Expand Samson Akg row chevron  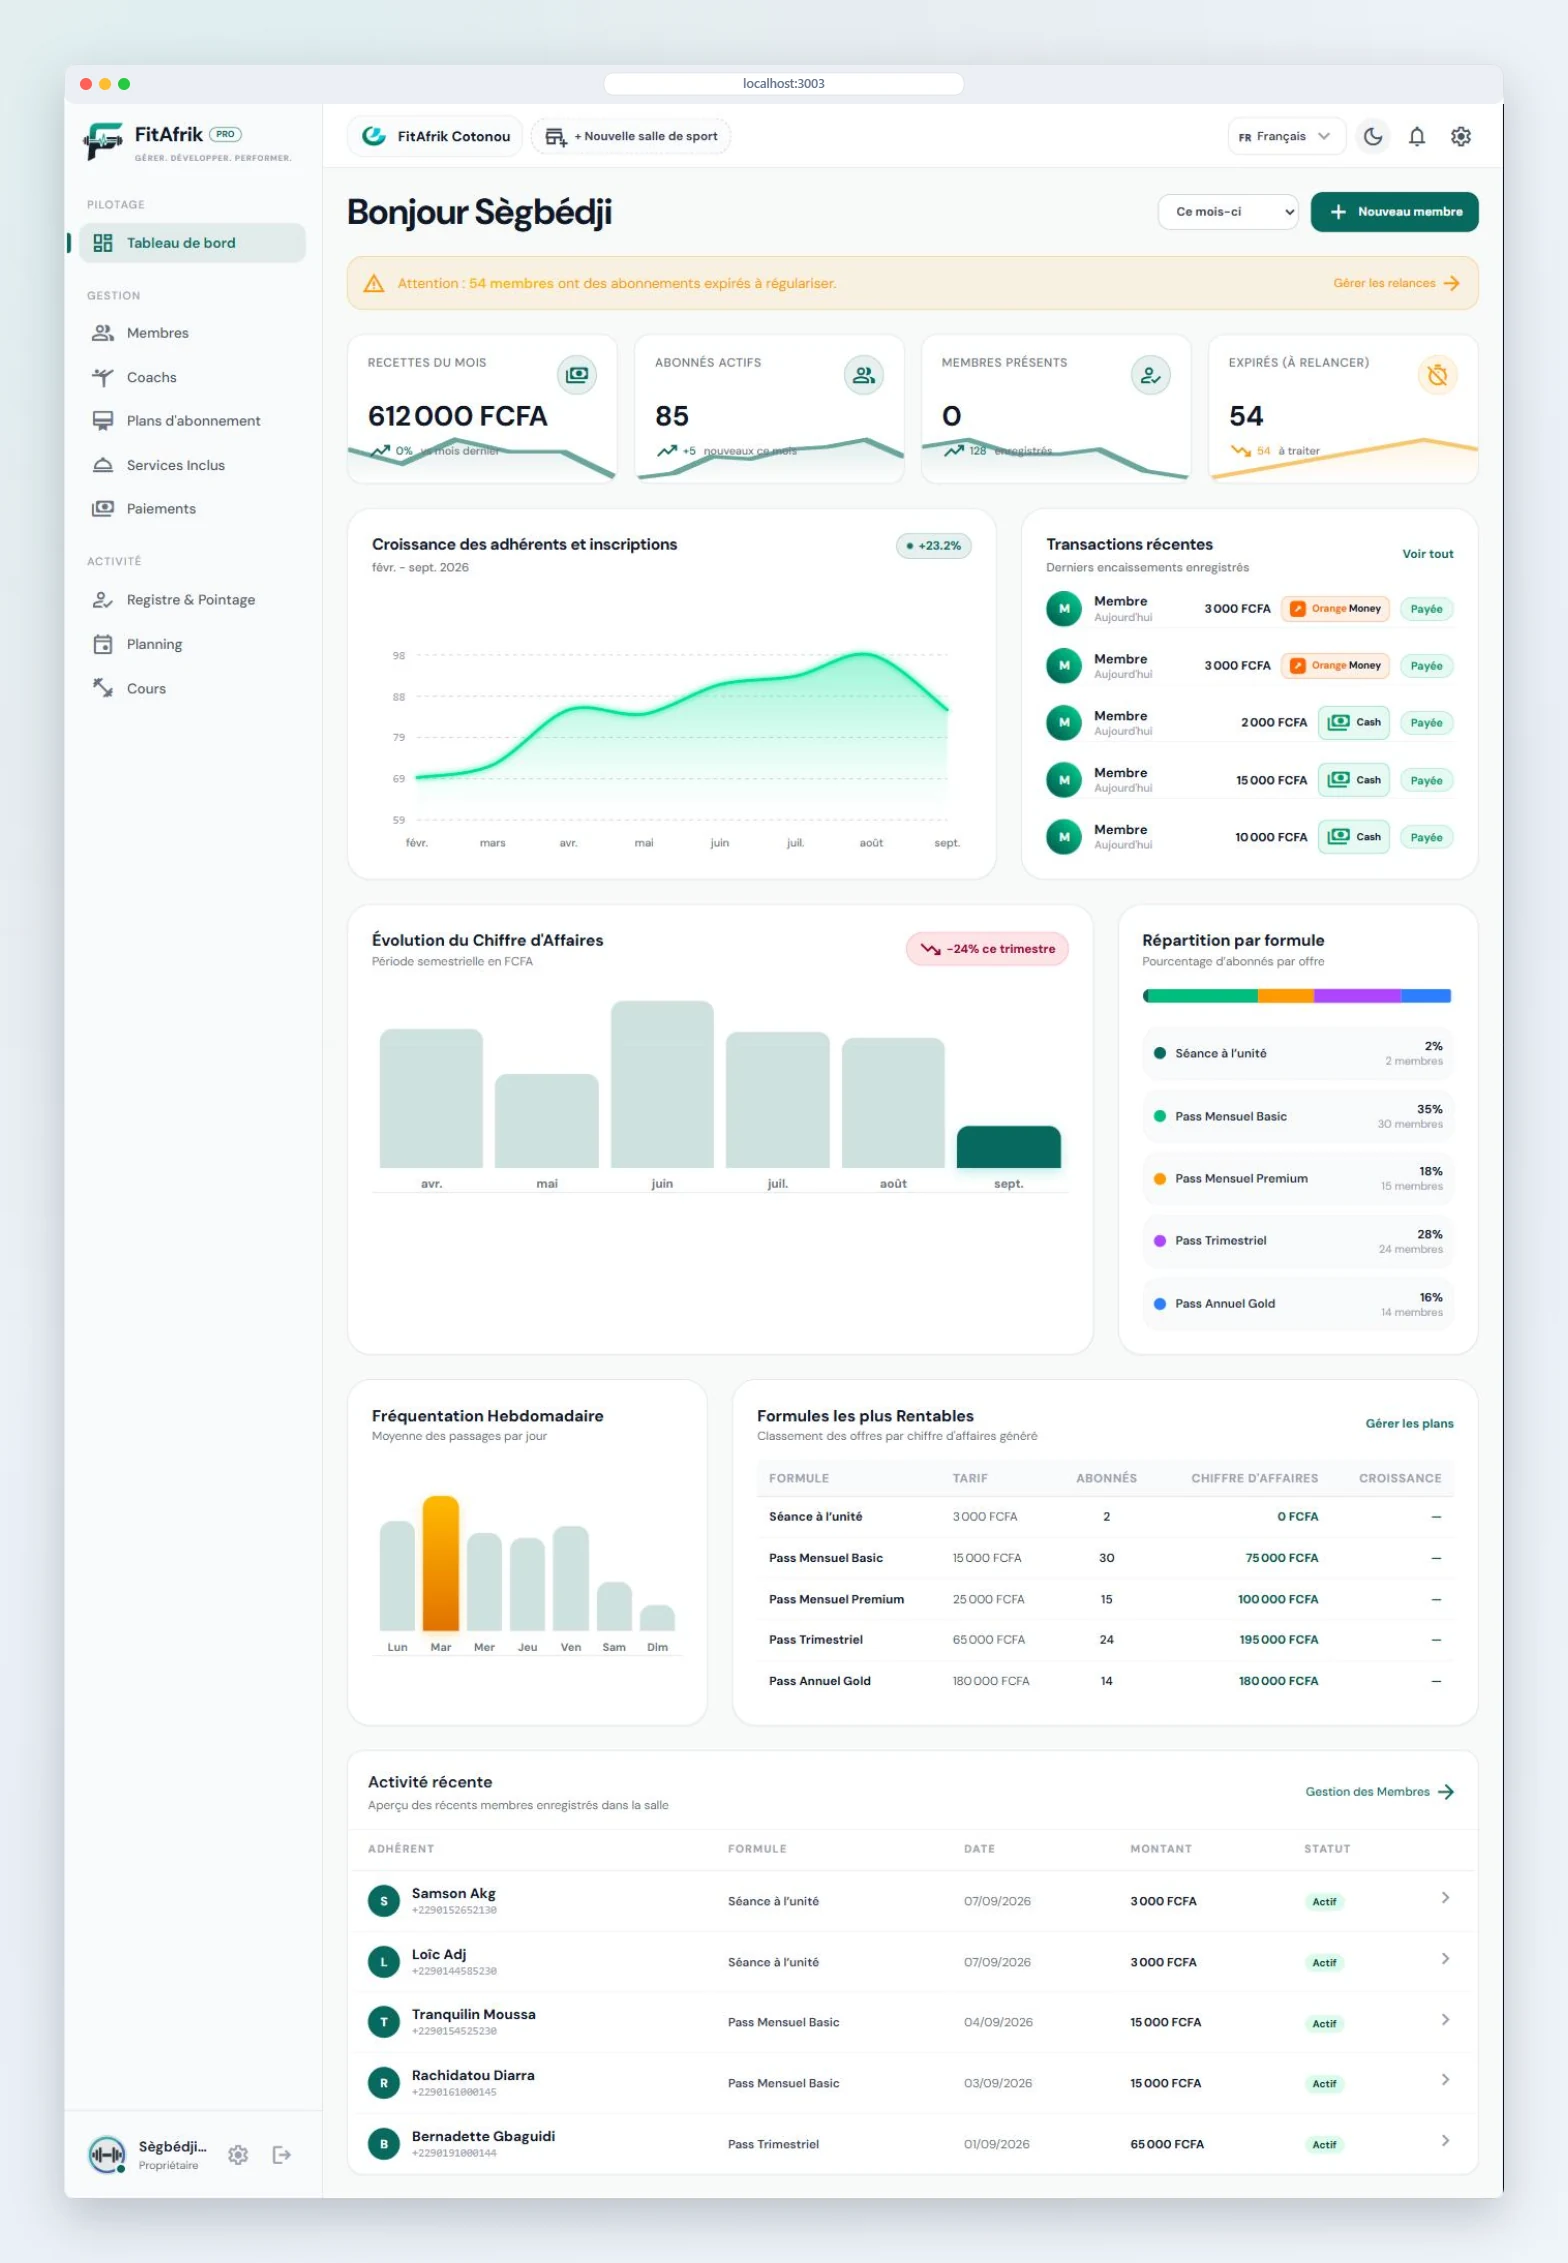pos(1445,1897)
